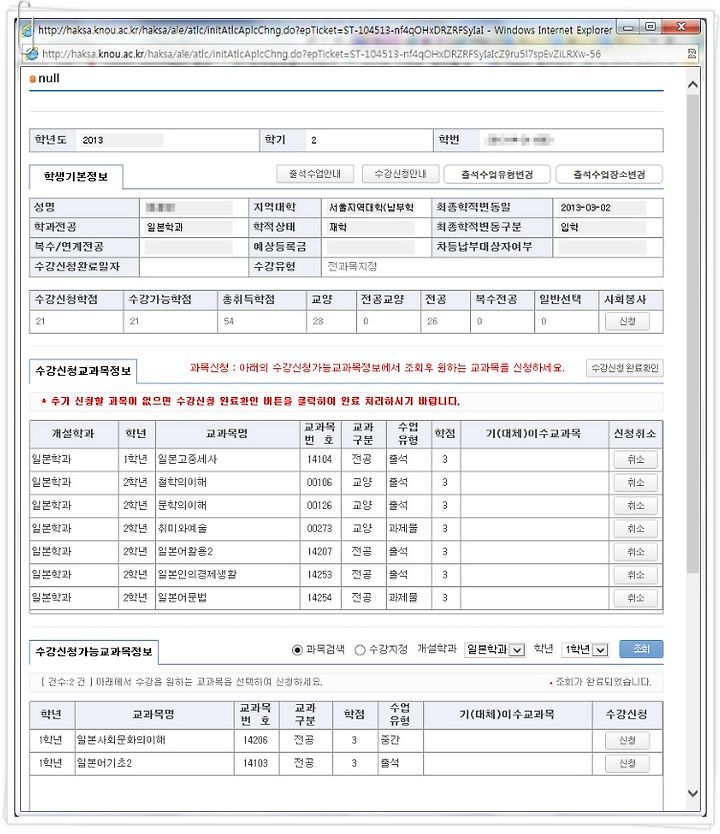Click the scroll-down arrow of the page scrollbar

pyautogui.click(x=692, y=793)
